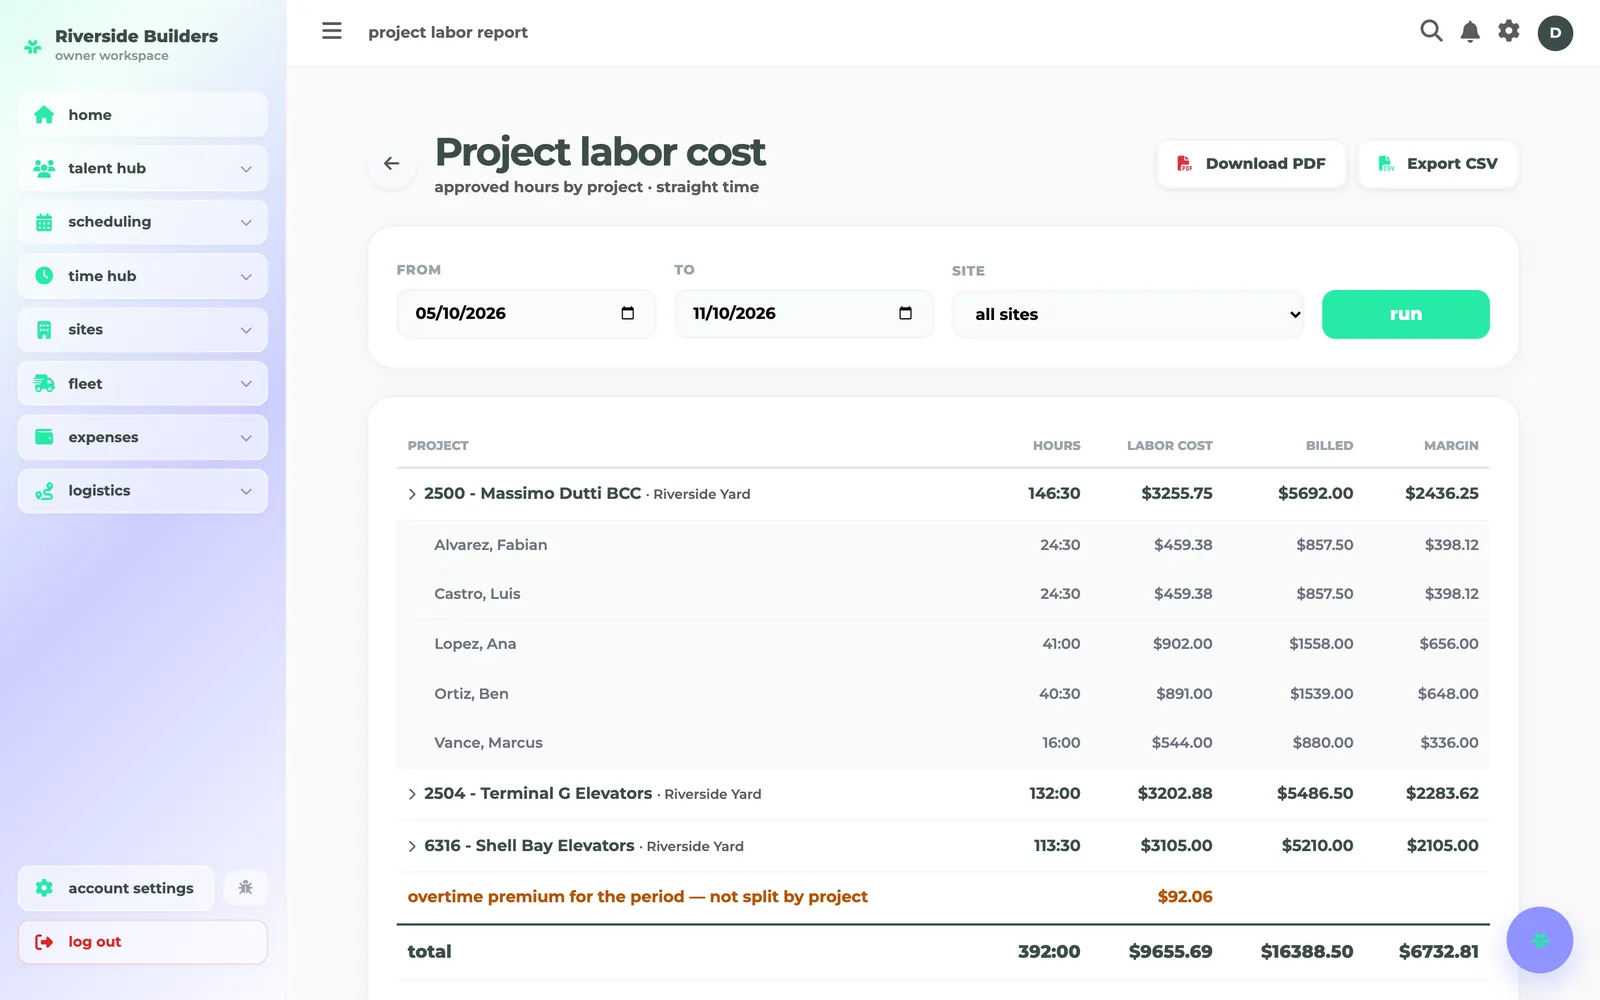1600x1000 pixels.
Task: Click the expenses wallet icon
Action: coord(44,437)
